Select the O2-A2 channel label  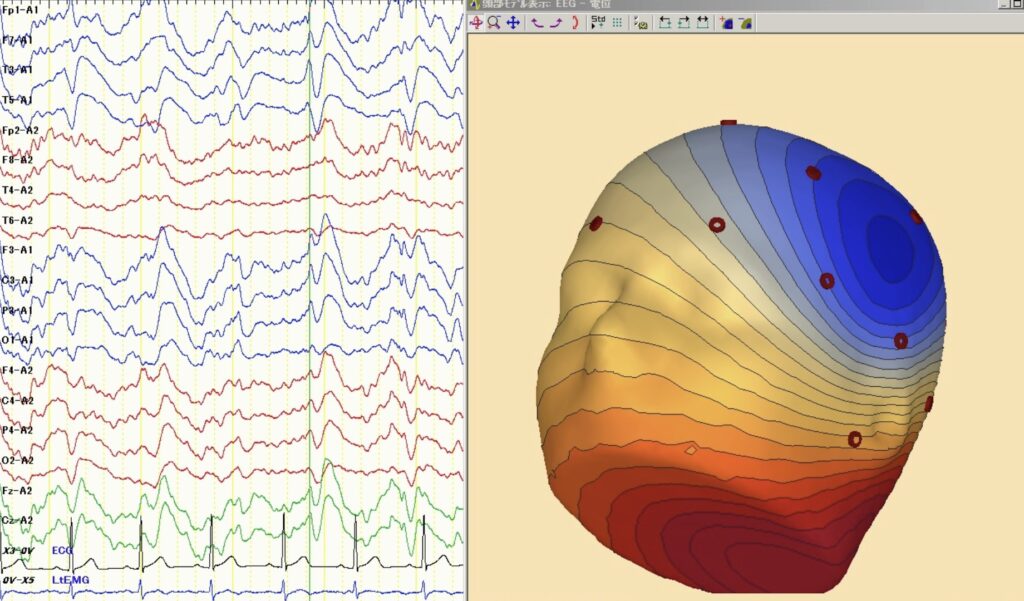click(18, 460)
